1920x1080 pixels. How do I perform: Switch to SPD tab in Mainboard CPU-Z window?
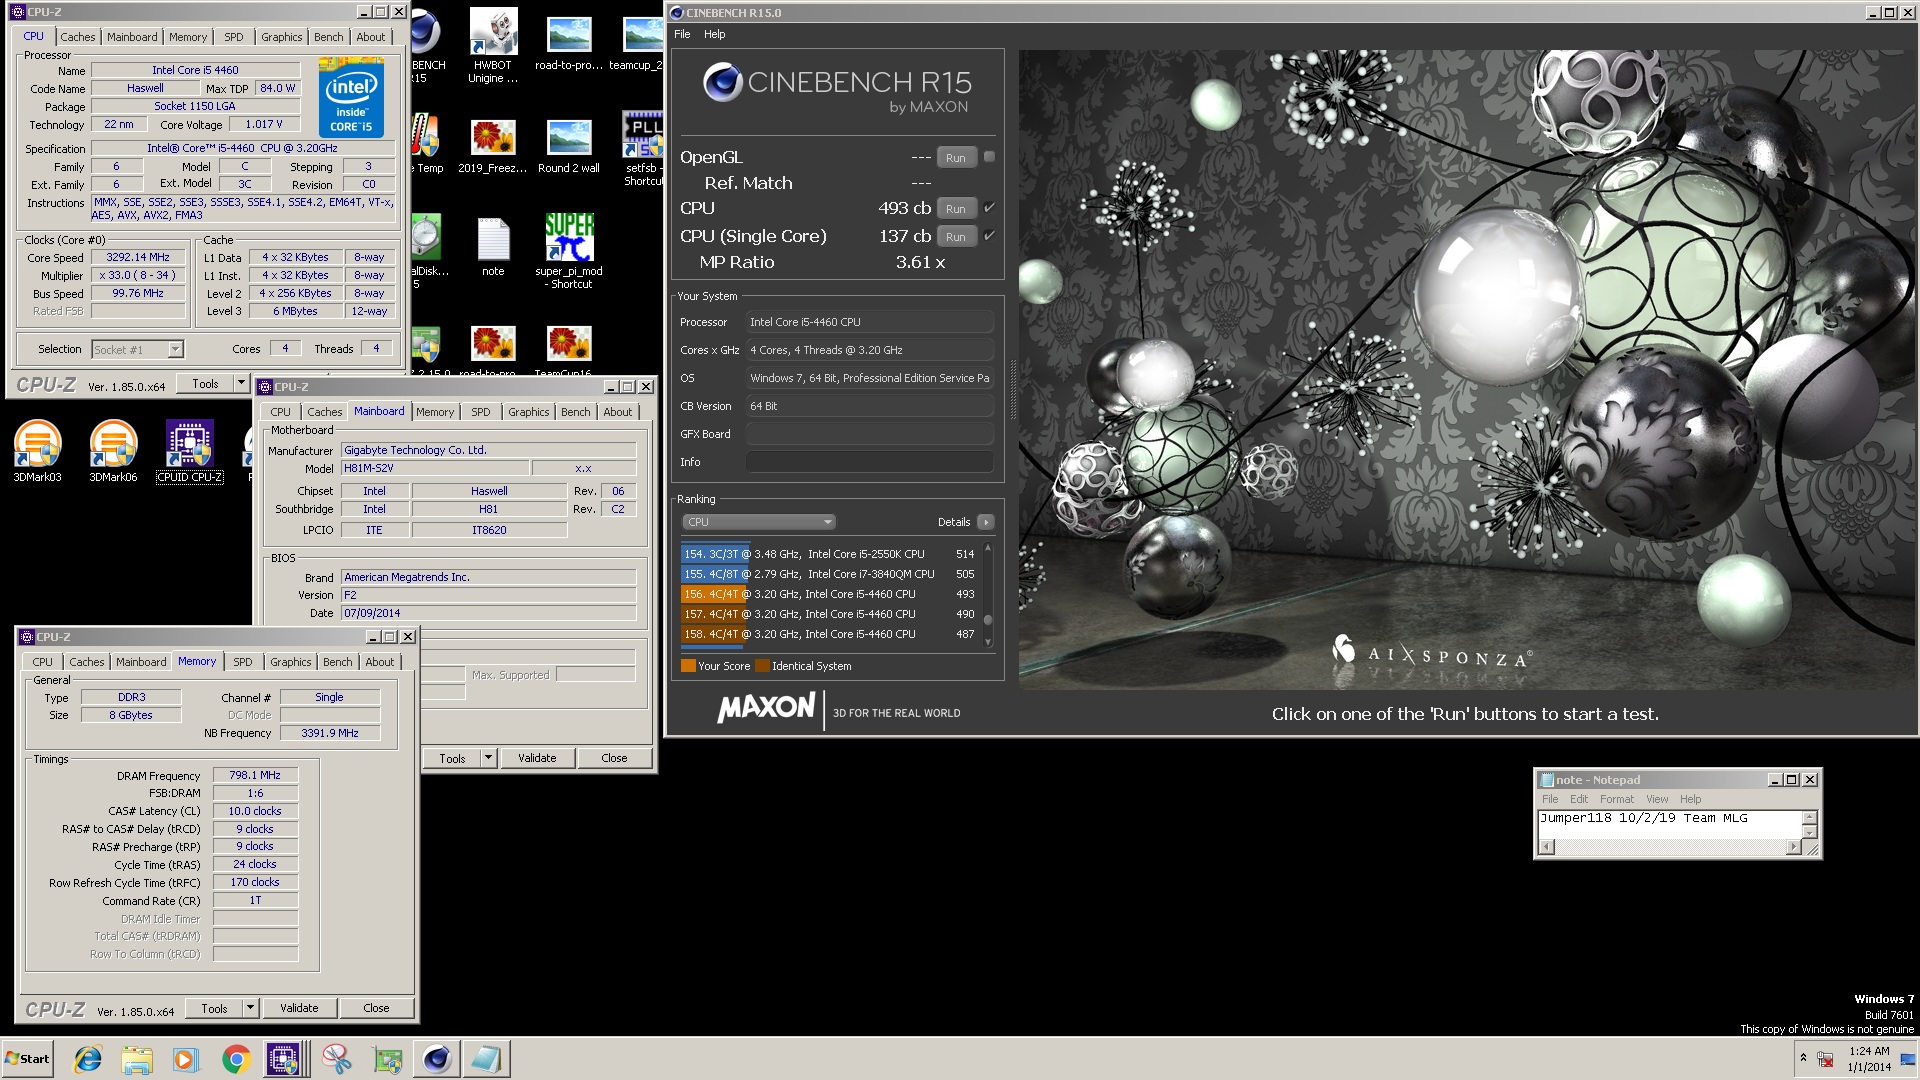point(481,412)
